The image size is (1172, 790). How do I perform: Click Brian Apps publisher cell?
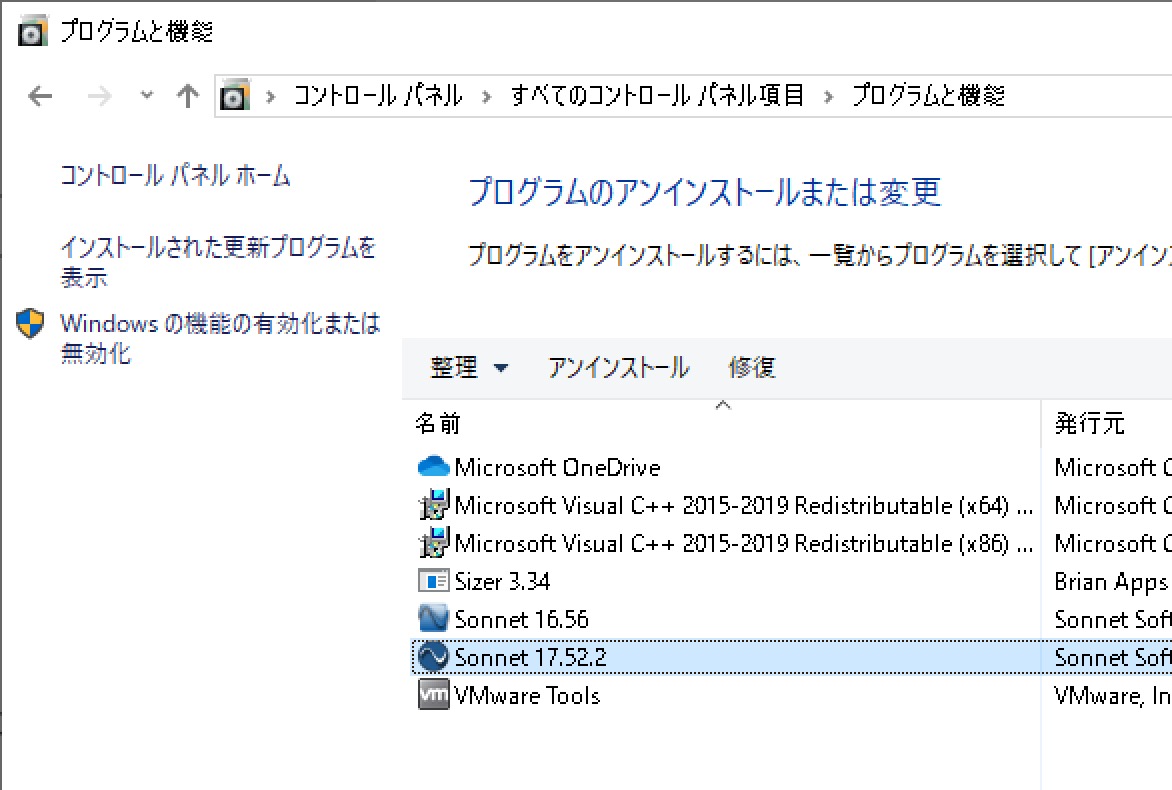(x=1112, y=581)
